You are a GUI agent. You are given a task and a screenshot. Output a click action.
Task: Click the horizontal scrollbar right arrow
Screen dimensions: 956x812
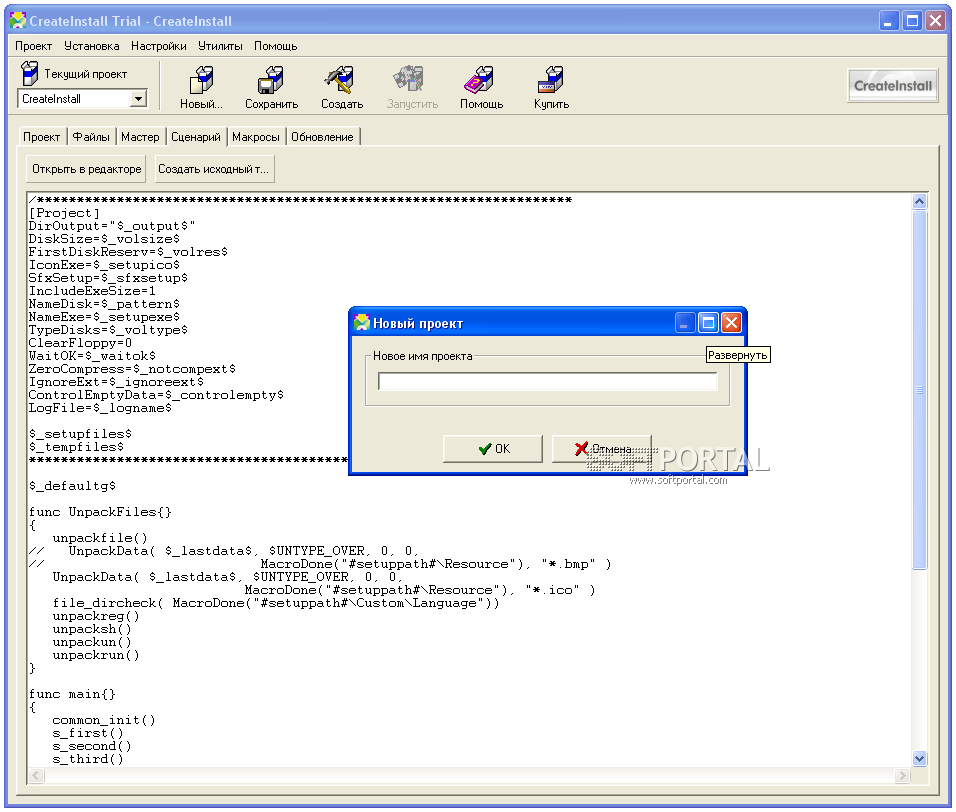[x=902, y=775]
